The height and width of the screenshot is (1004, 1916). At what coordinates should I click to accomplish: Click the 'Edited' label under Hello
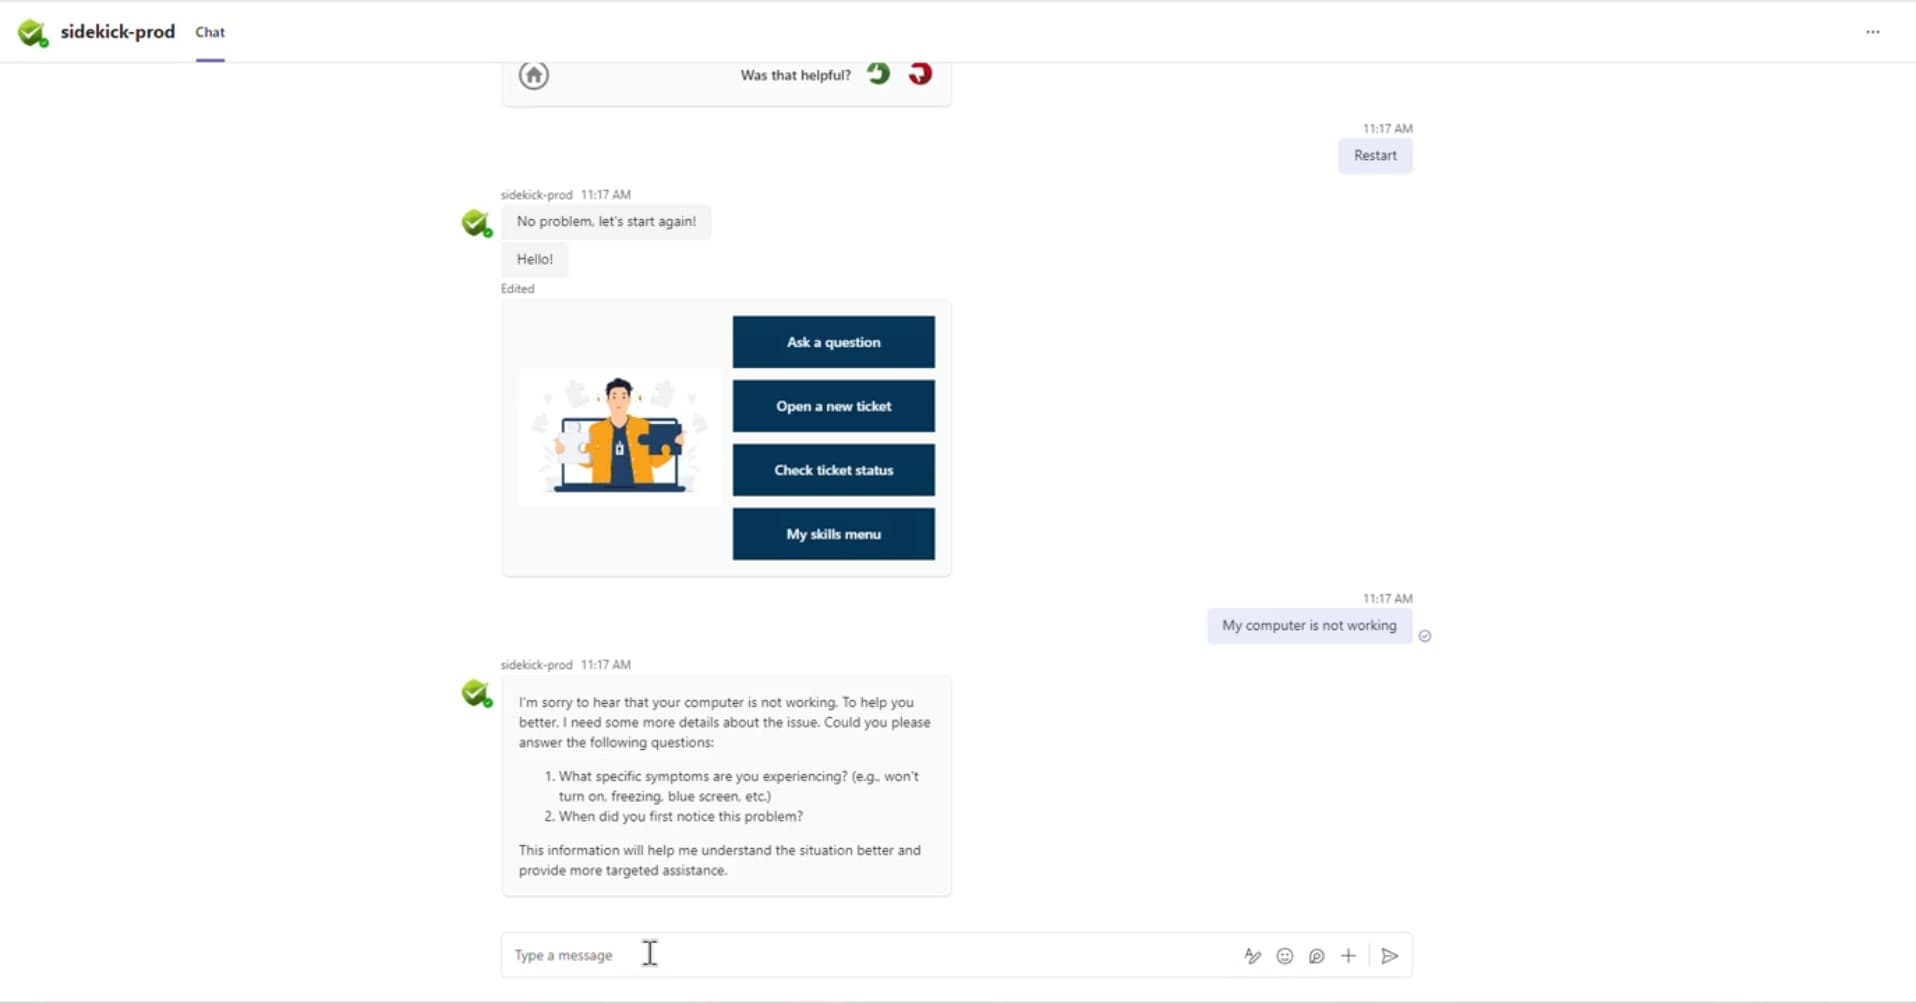[518, 289]
